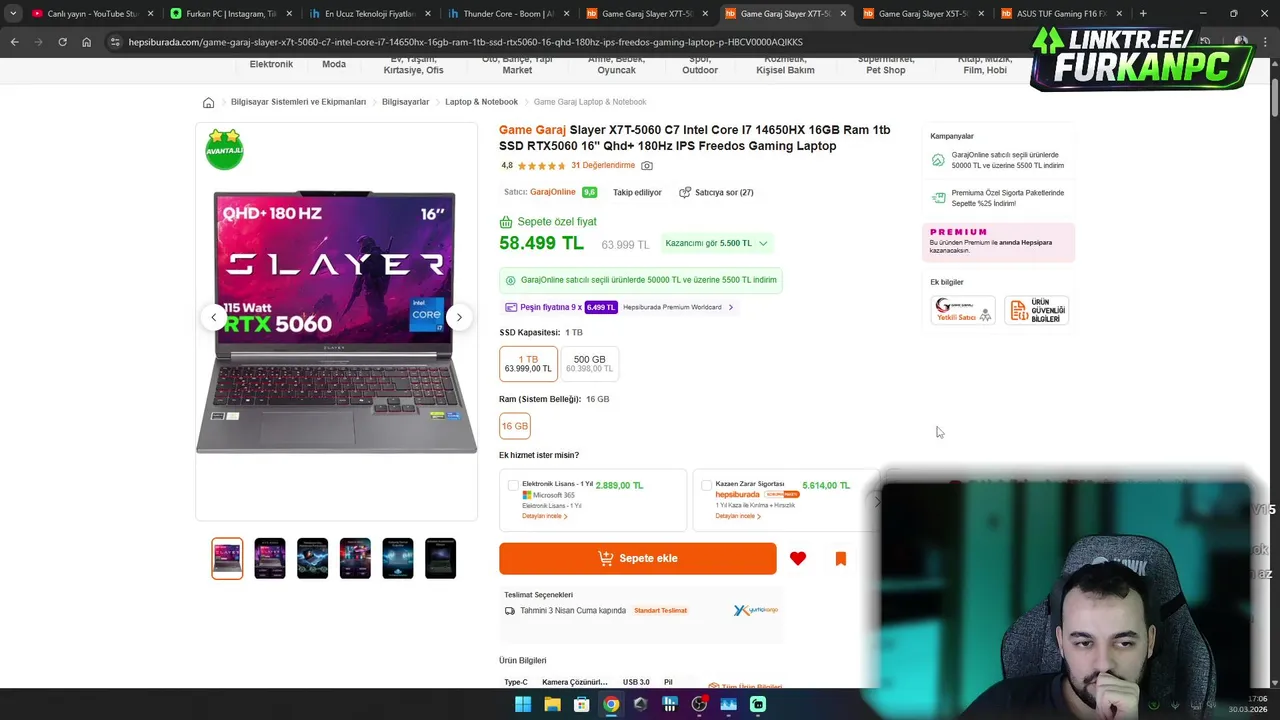Screen dimensions: 1280x720
Task: Open new browser tab plus icon
Action: pyautogui.click(x=1143, y=13)
